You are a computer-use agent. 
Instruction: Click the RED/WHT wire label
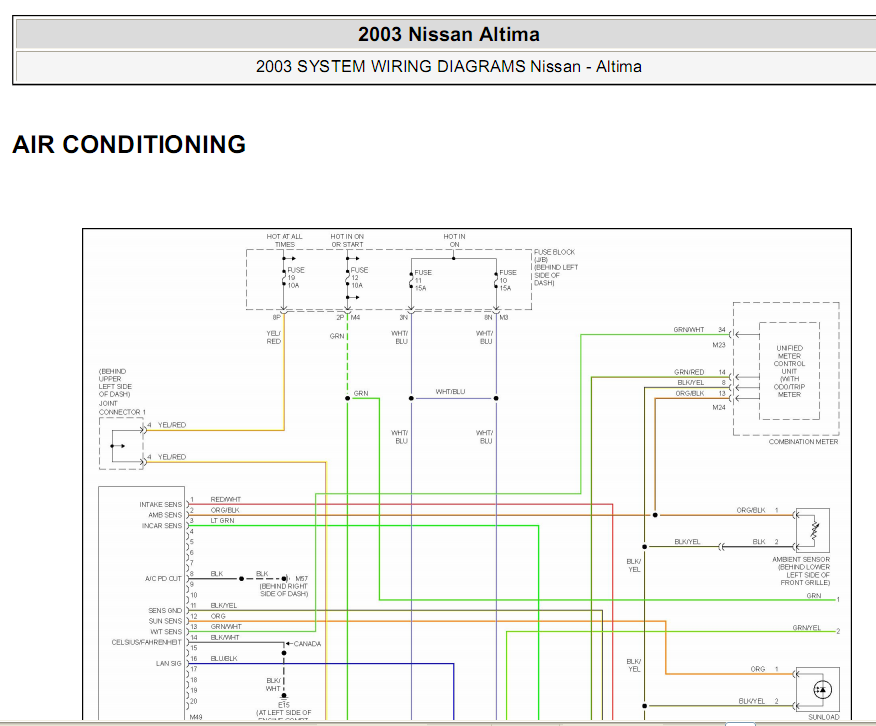click(x=226, y=499)
